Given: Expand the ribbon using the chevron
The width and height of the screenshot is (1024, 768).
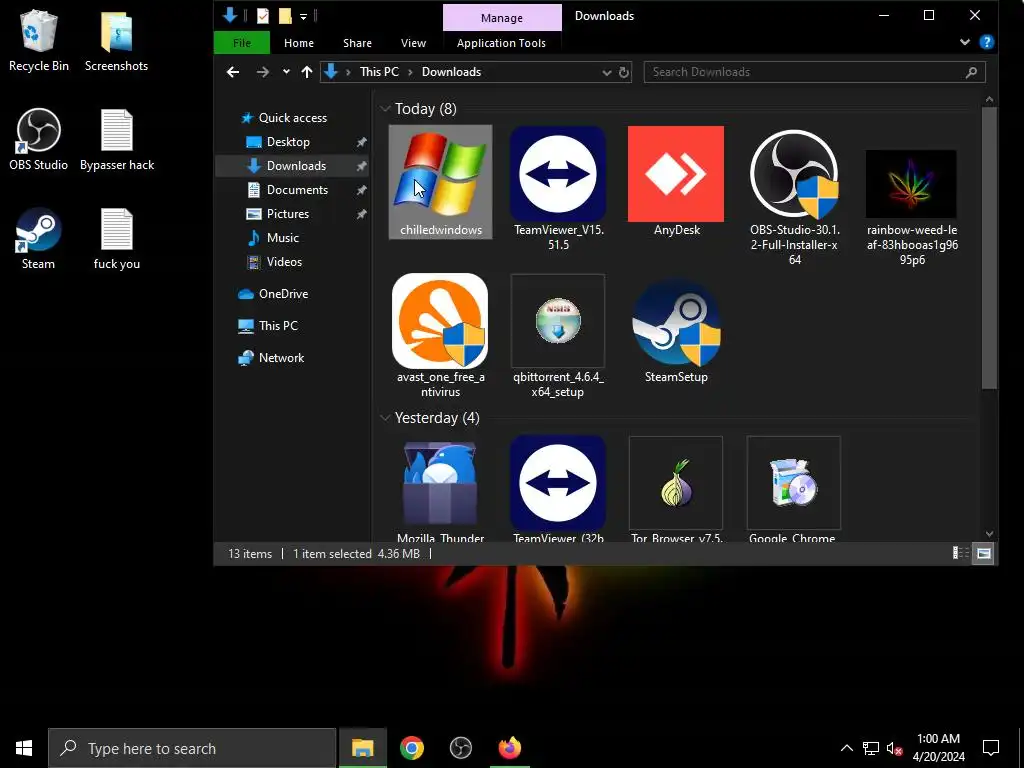Looking at the screenshot, I should [x=965, y=42].
